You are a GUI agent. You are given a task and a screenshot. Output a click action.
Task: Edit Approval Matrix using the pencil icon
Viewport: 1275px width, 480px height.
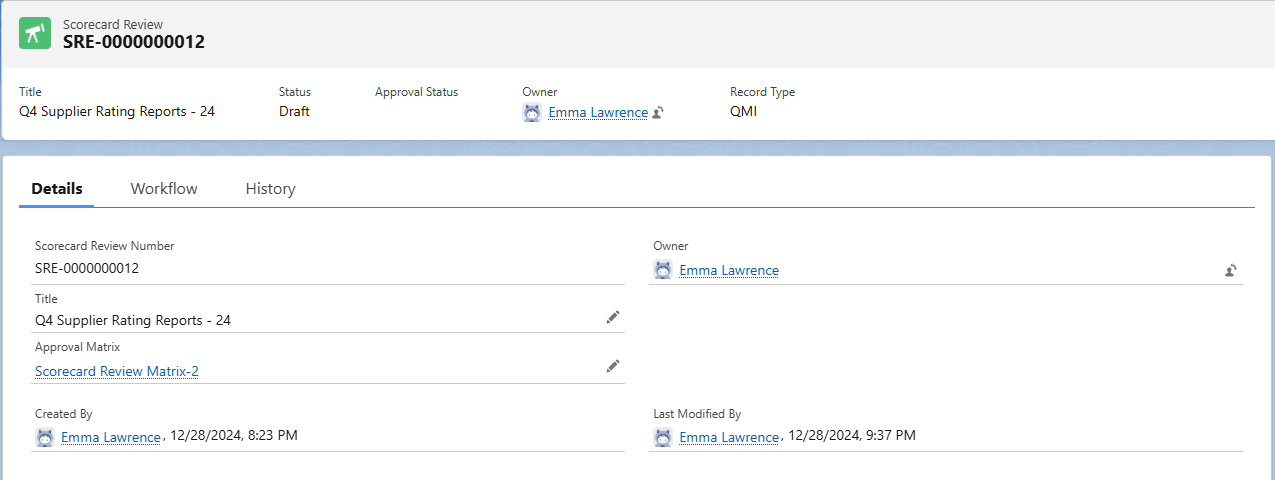pyautogui.click(x=613, y=366)
